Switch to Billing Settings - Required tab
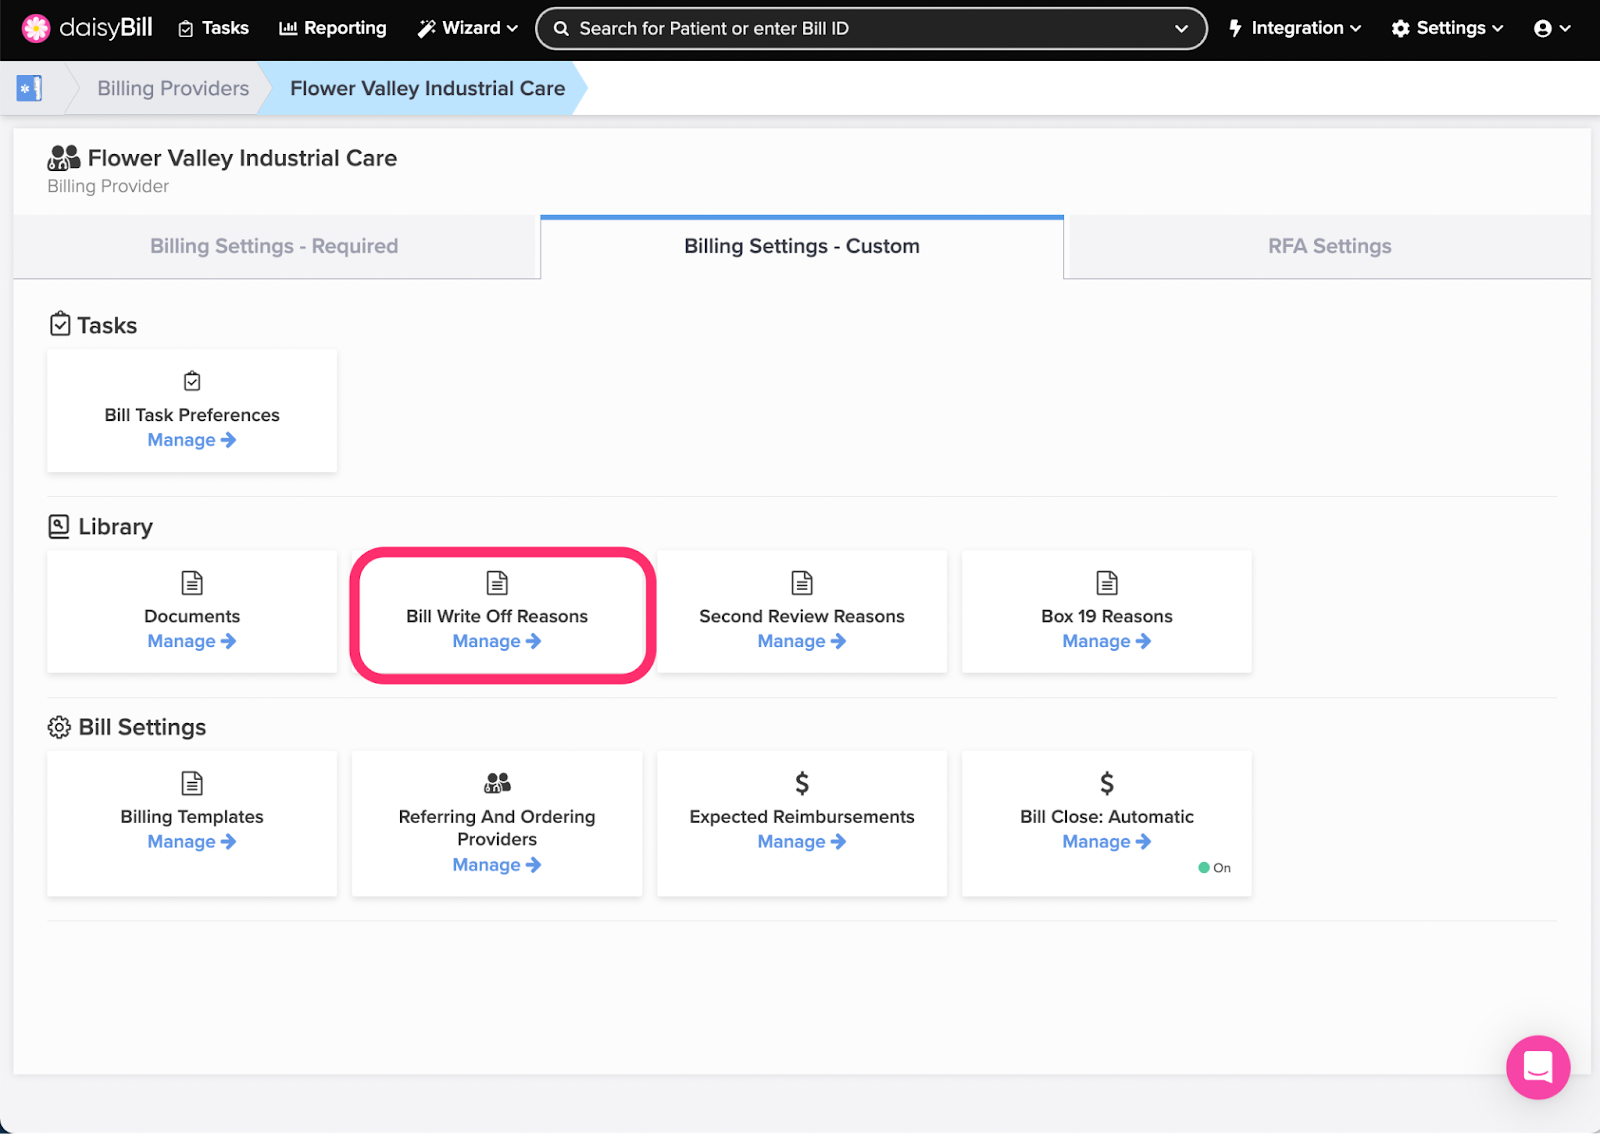Screen dimensions: 1600x1134 pos(274,246)
